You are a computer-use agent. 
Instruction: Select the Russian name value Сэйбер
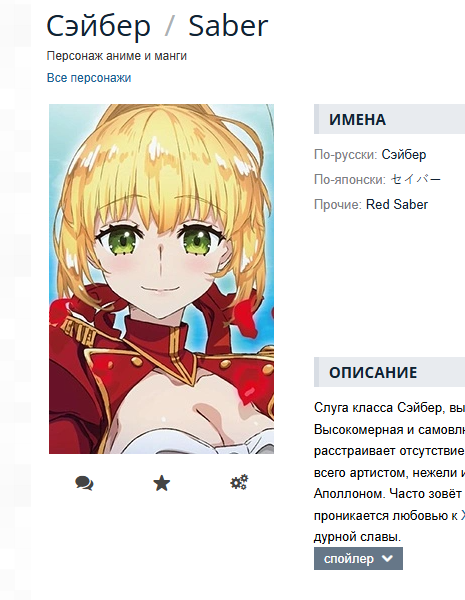point(404,155)
